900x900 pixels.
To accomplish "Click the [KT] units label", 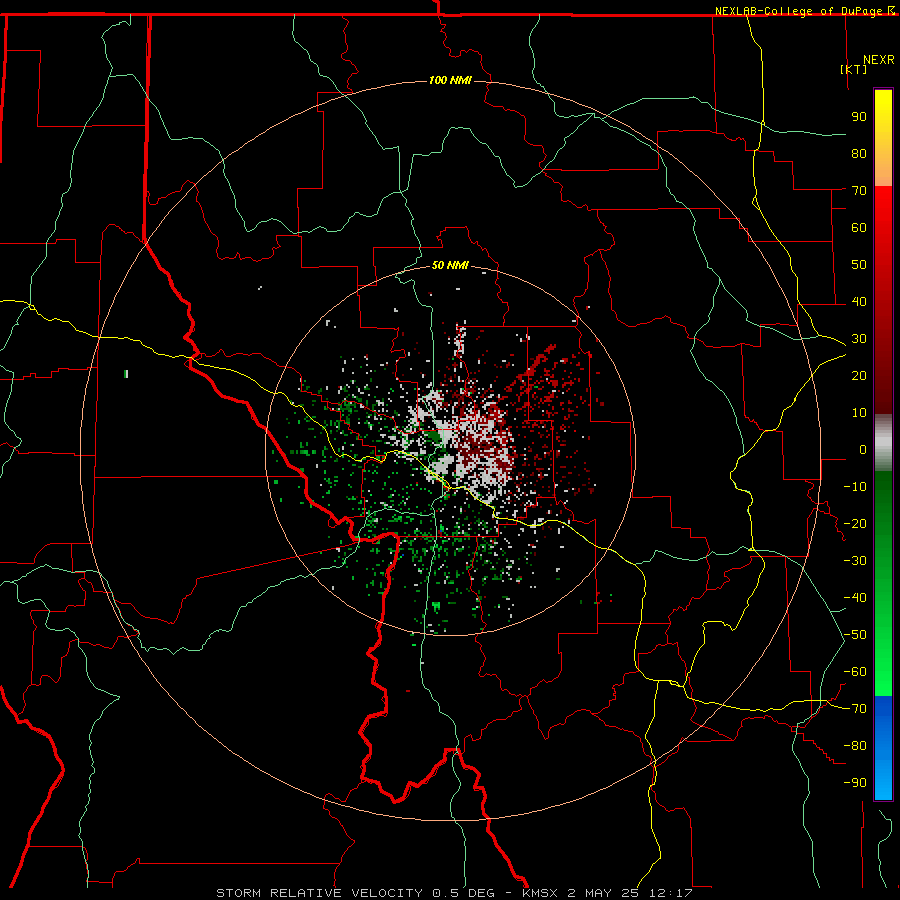I will [854, 69].
